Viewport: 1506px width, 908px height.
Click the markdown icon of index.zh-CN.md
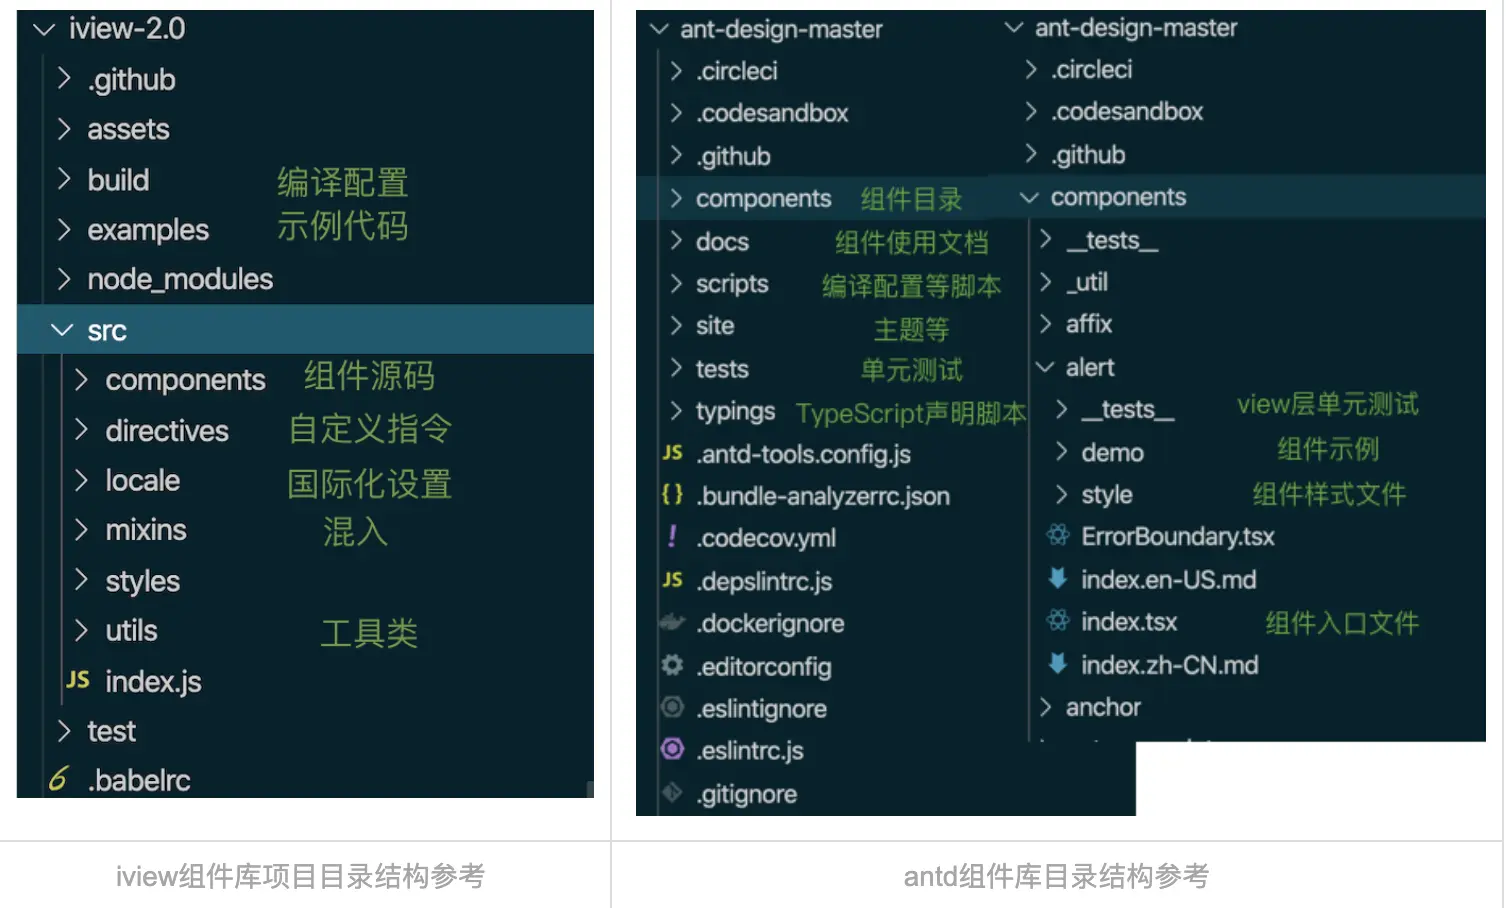1057,663
